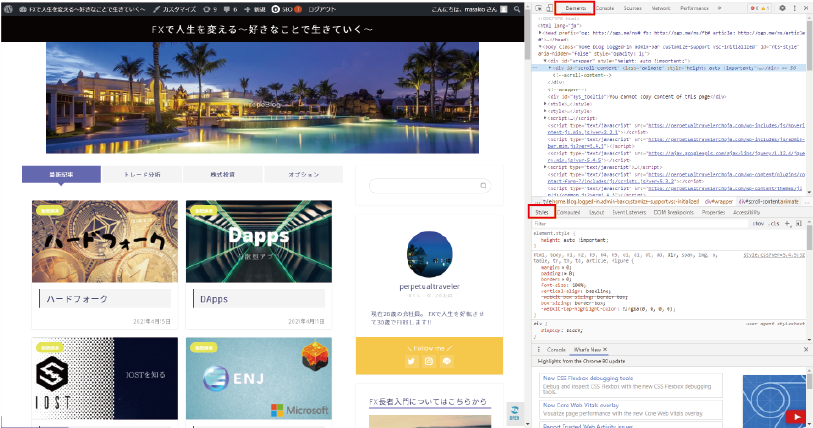Expand the head element in DOM tree
This screenshot has height=428, width=813.
pyautogui.click(x=540, y=33)
